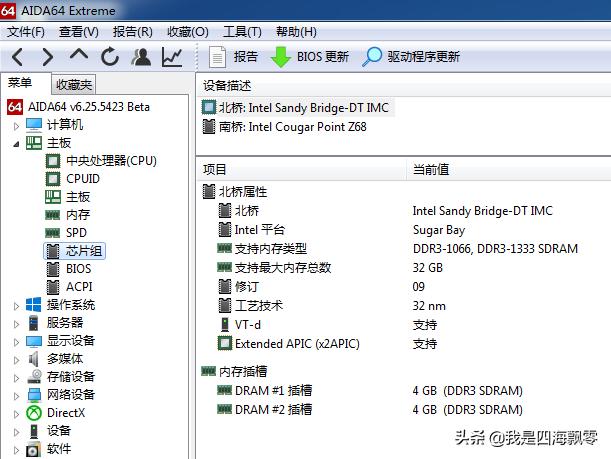611x459 pixels.
Task: Select the VT-d row
Action: point(405,325)
